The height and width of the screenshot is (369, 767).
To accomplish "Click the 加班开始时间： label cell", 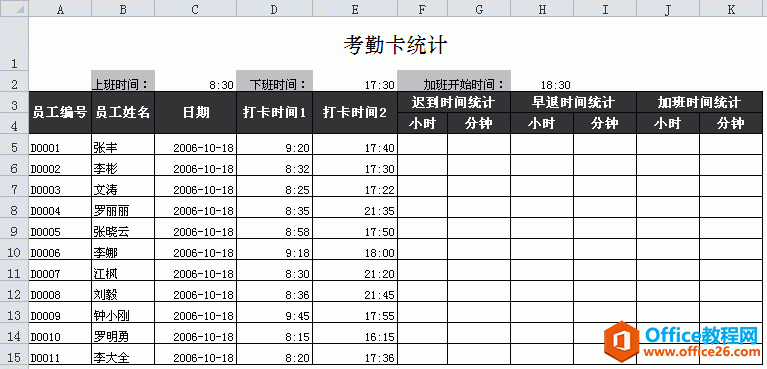I will pyautogui.click(x=454, y=81).
